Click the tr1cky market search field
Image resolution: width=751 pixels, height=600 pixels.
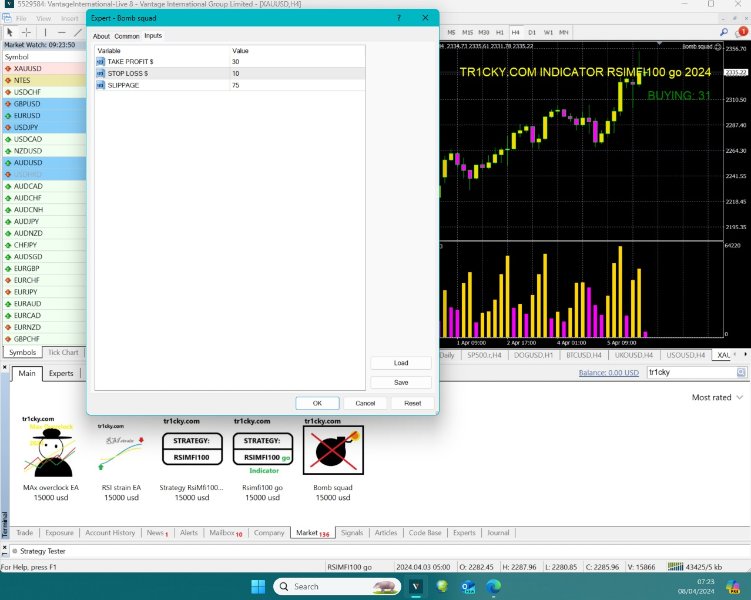691,372
